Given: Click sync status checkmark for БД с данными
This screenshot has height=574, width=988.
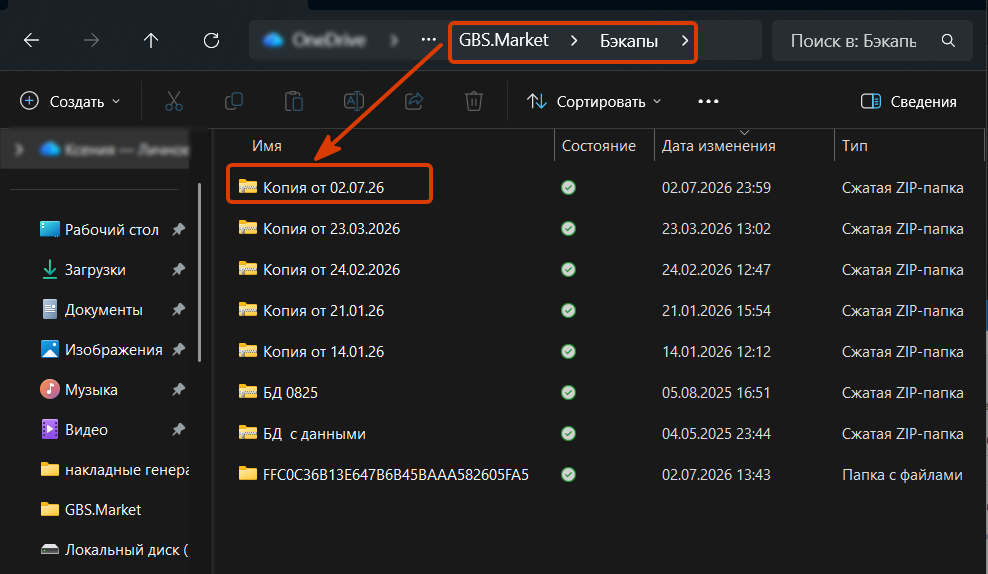Looking at the screenshot, I should pos(568,433).
